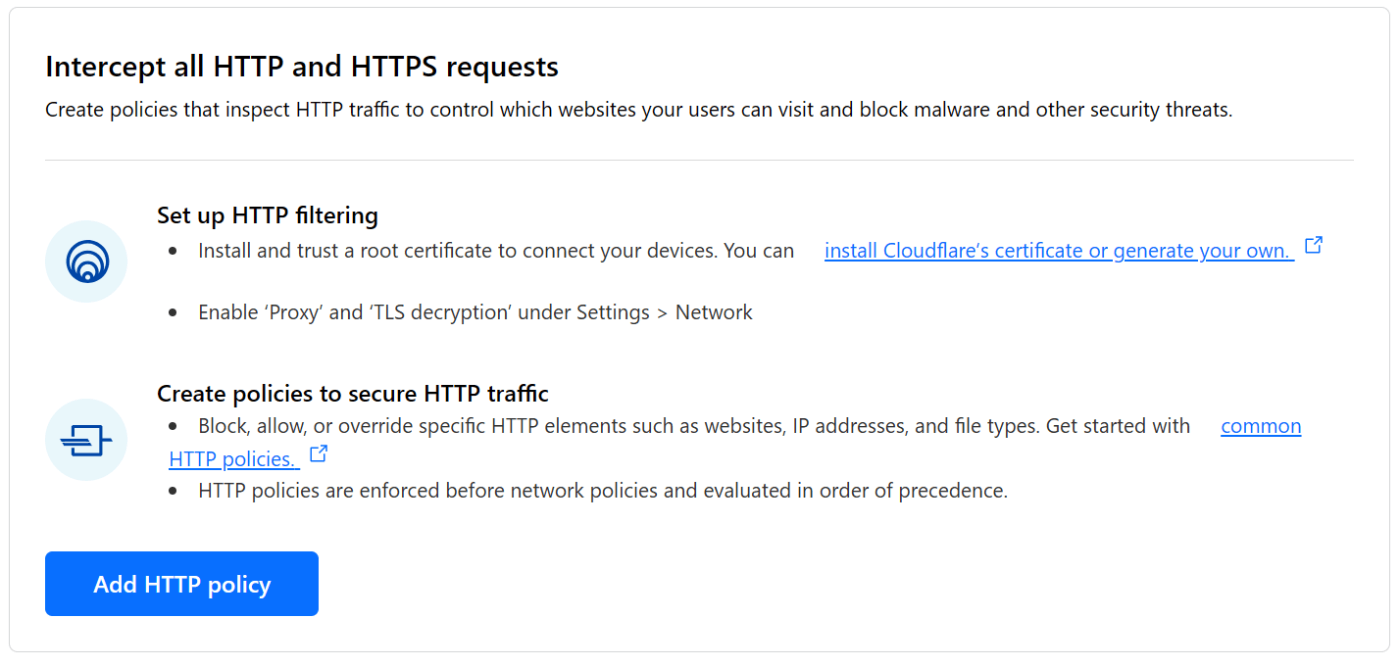Open certificate link's external-link icon

[x=1313, y=243]
